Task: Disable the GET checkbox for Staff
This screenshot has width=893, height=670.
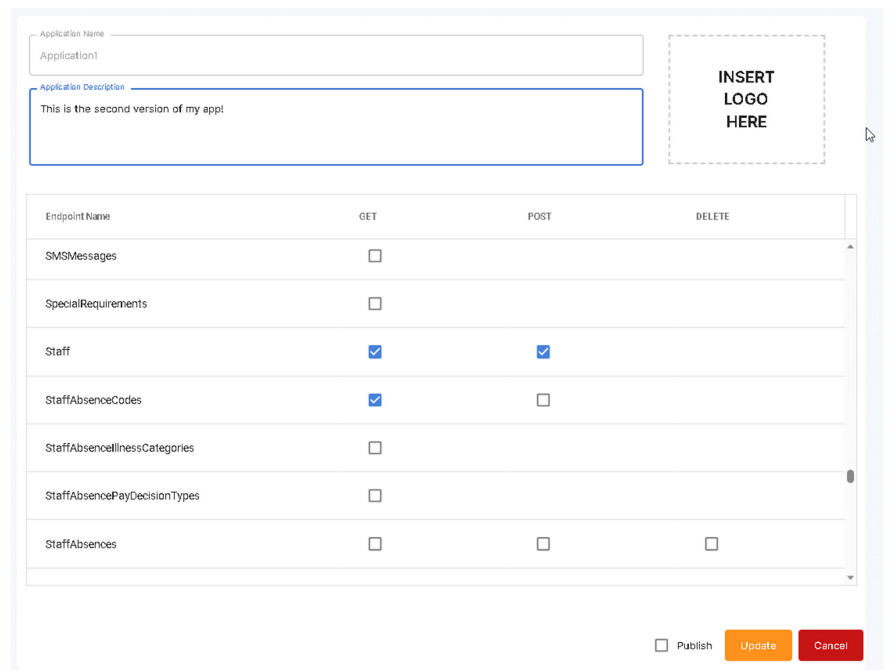Action: (x=375, y=352)
